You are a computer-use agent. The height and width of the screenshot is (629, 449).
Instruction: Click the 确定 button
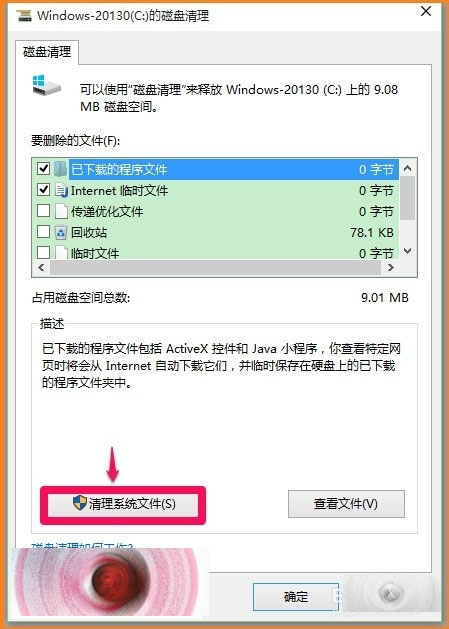(296, 597)
